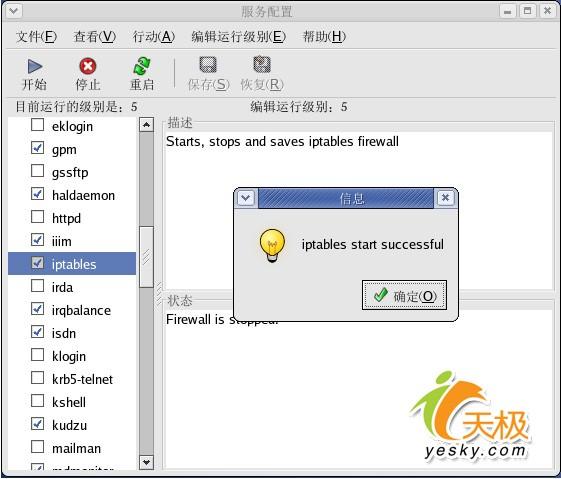
Task: Open the 帮助(H) menu
Action: 325,36
